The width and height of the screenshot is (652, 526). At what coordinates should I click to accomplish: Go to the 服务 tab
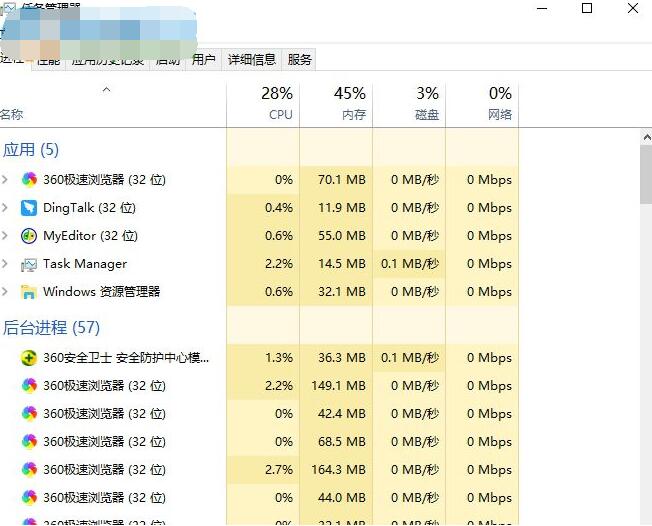[x=300, y=60]
